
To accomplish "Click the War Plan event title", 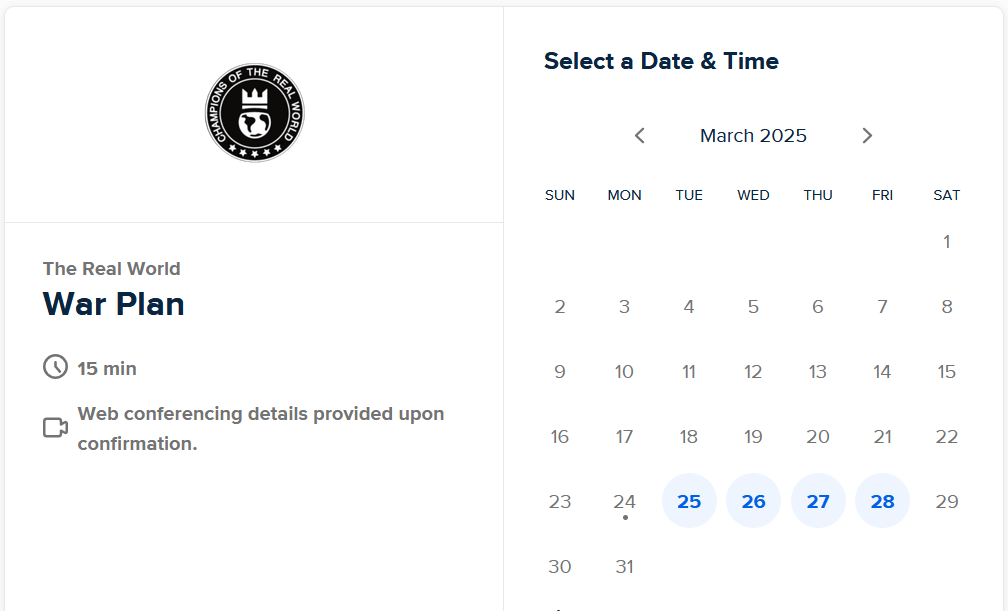I will pyautogui.click(x=113, y=304).
